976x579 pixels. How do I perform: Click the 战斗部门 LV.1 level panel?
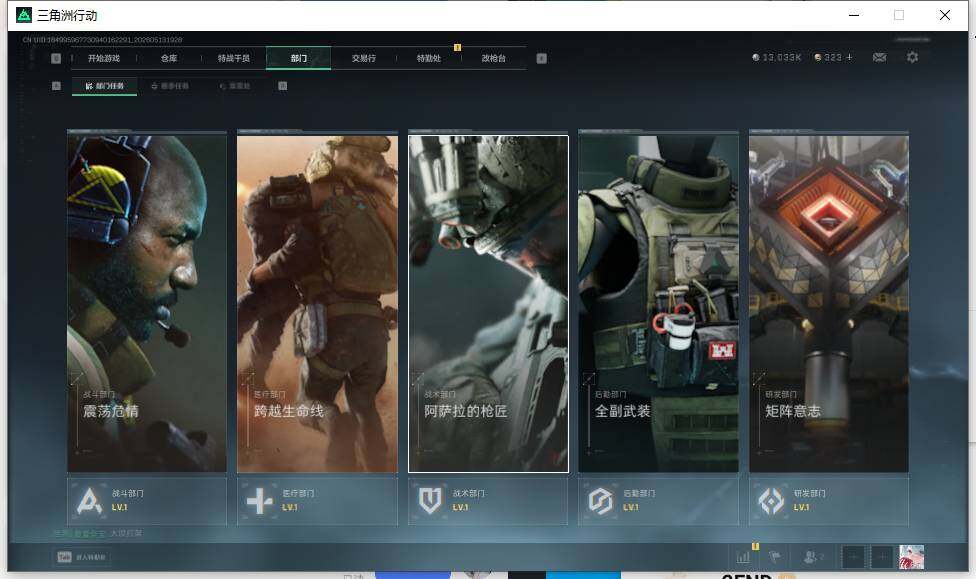pos(147,501)
